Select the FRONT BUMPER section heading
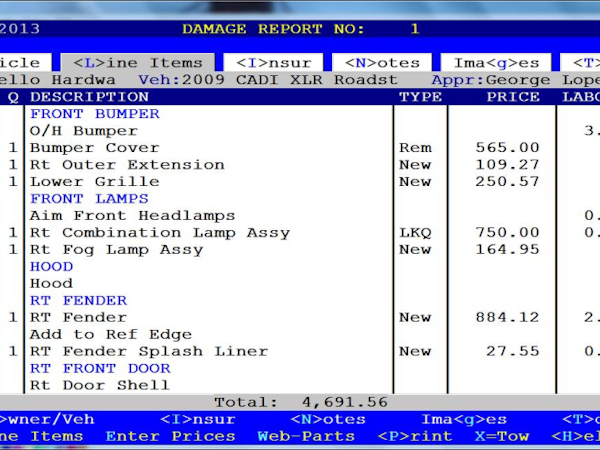Screen dimensions: 600x450 pos(95,114)
